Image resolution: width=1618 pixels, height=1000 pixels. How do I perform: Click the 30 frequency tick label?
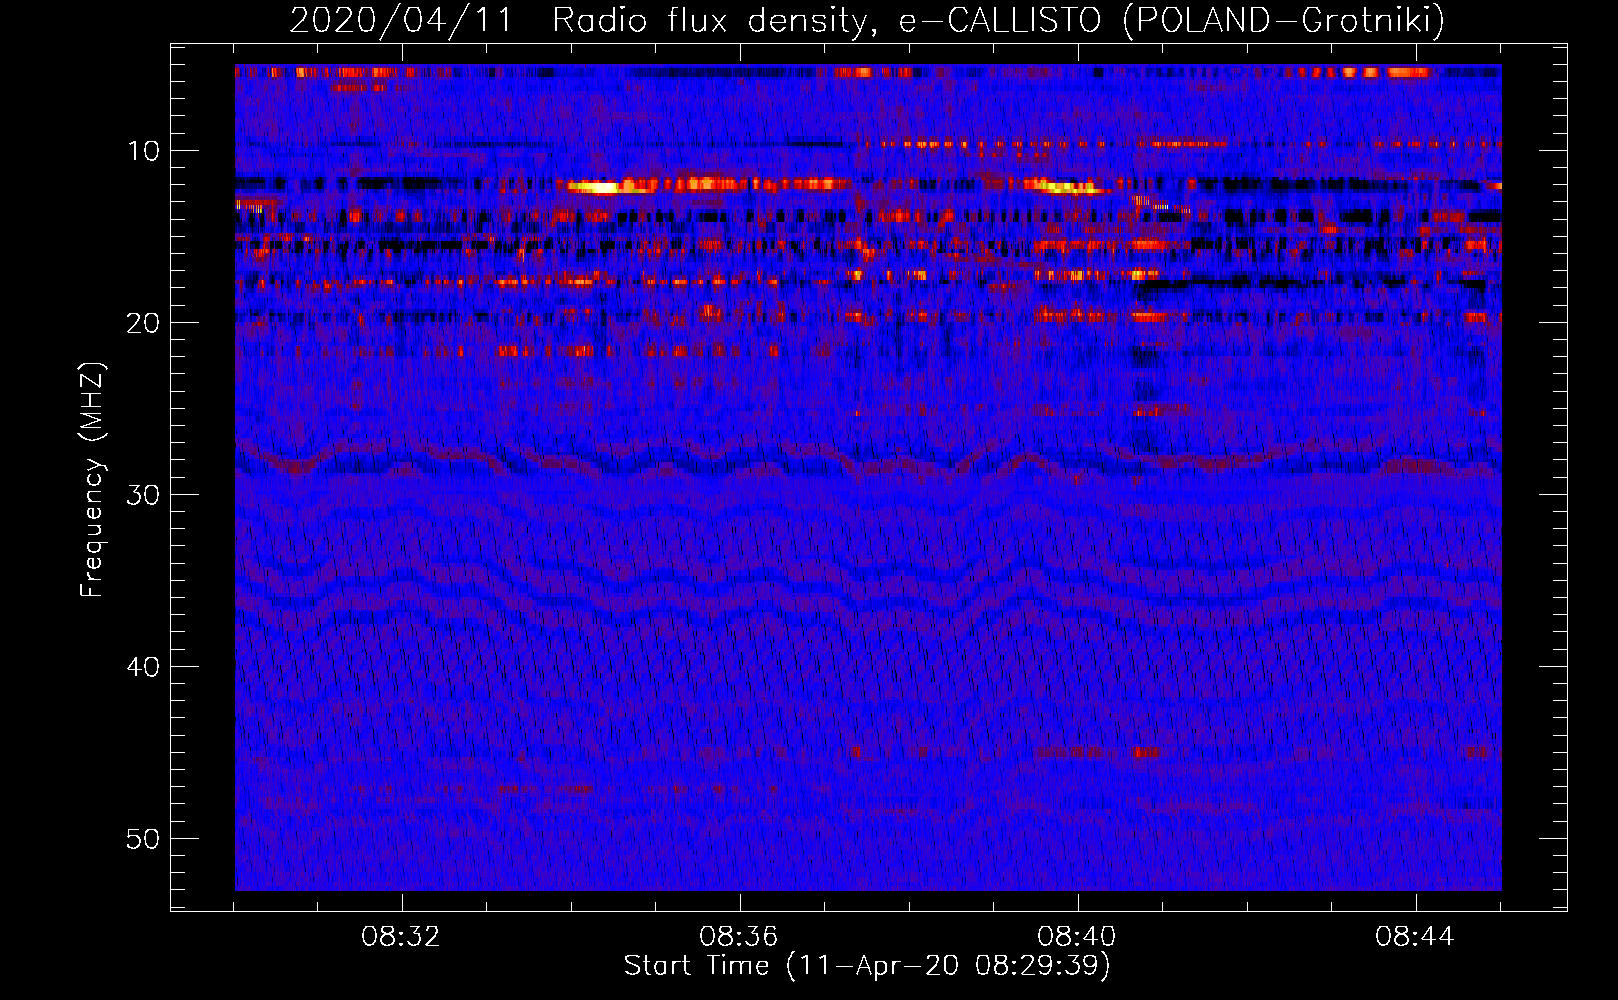[x=144, y=494]
